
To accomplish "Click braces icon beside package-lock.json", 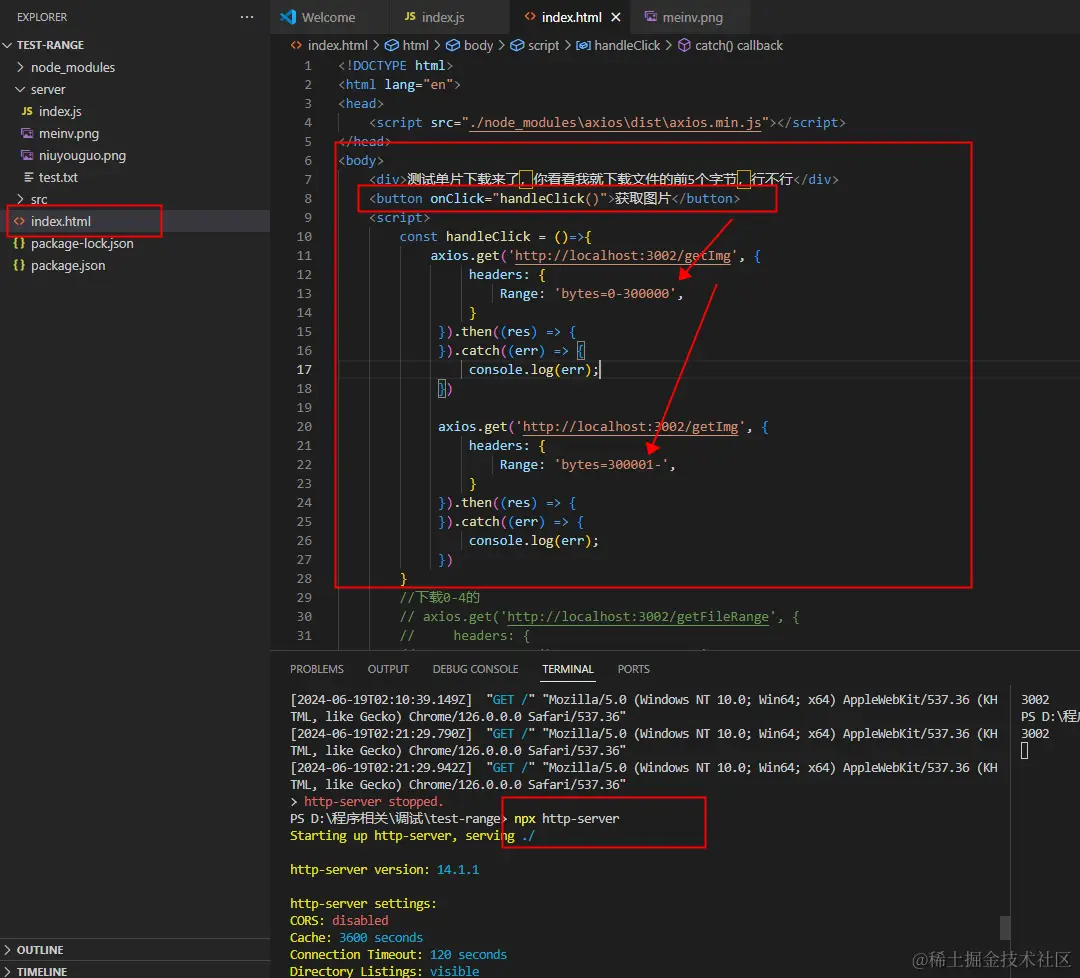I will tap(19, 243).
